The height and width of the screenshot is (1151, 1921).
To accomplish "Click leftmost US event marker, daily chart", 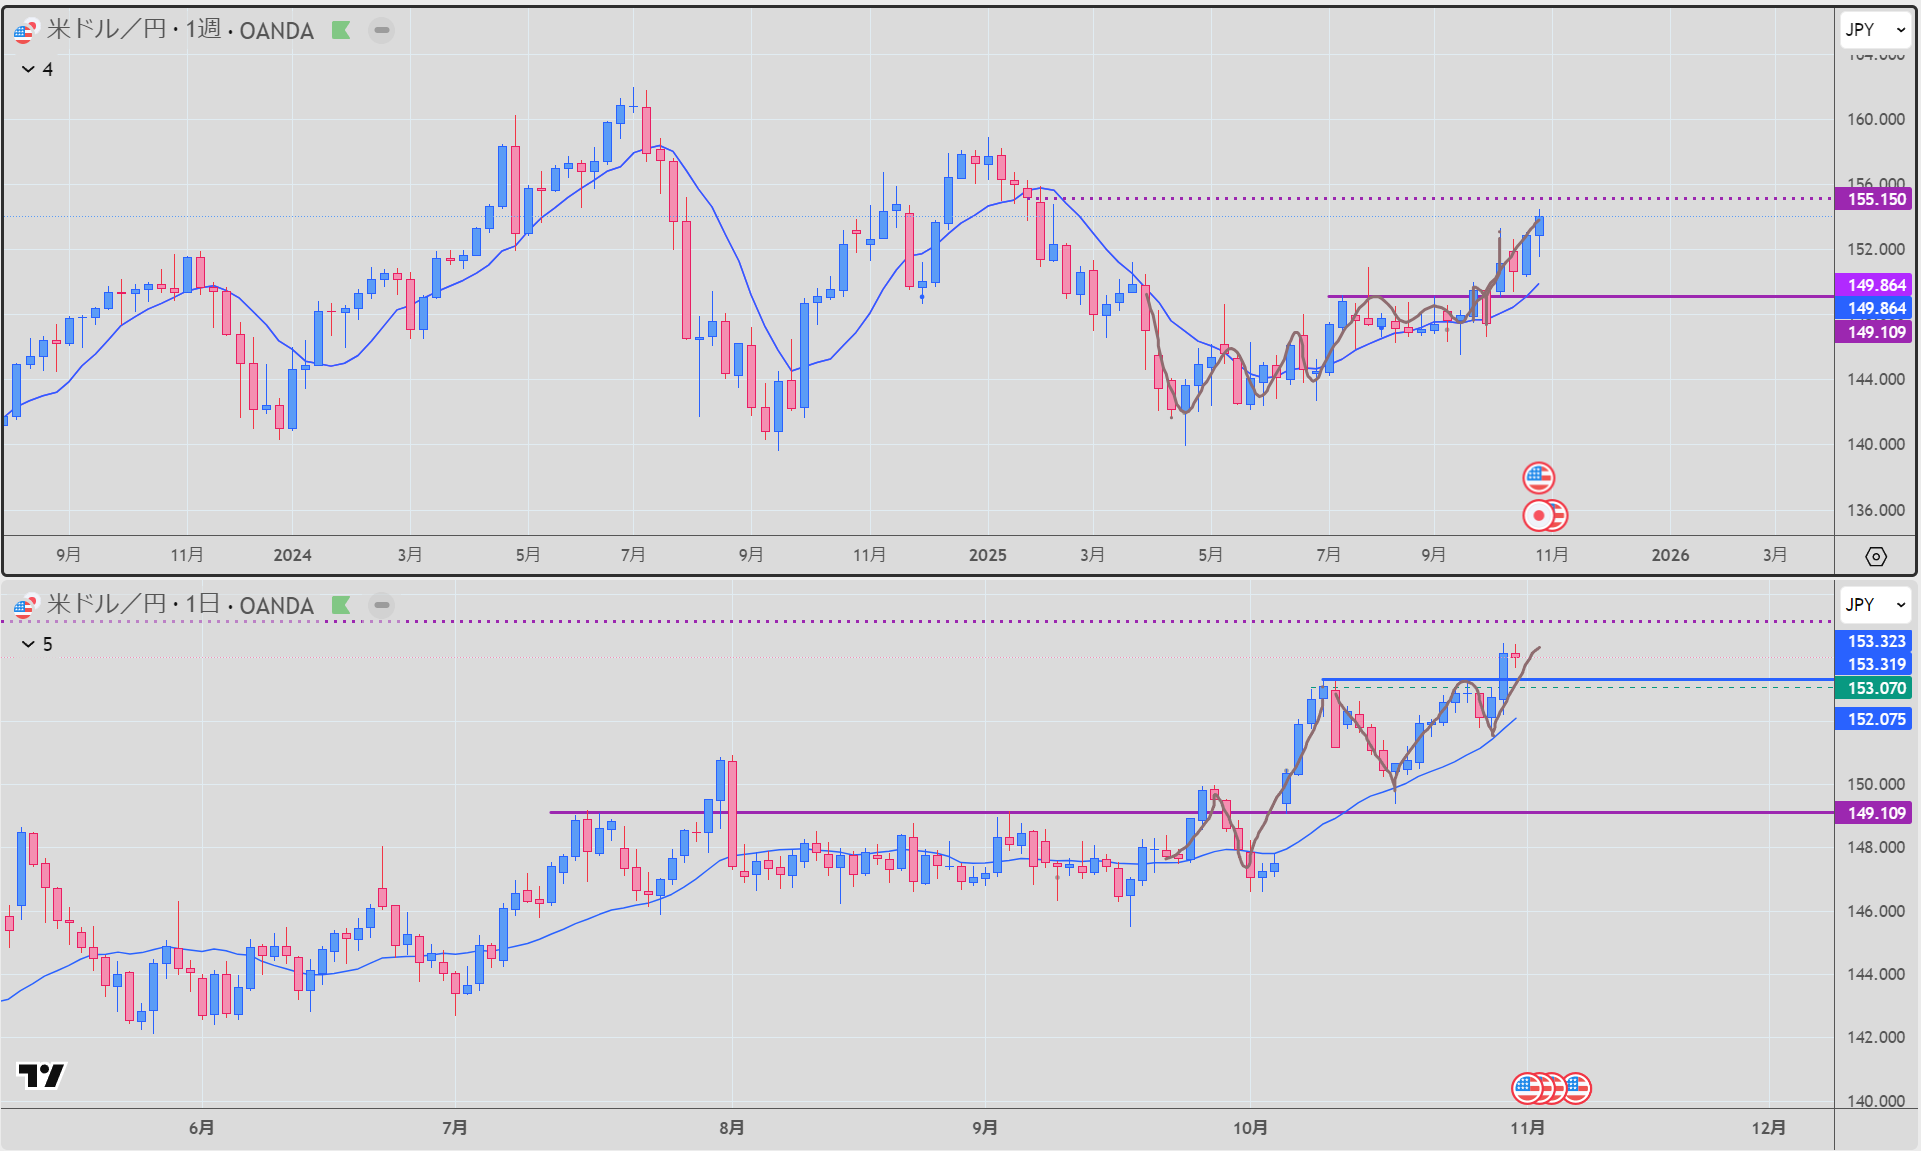I will 1525,1087.
